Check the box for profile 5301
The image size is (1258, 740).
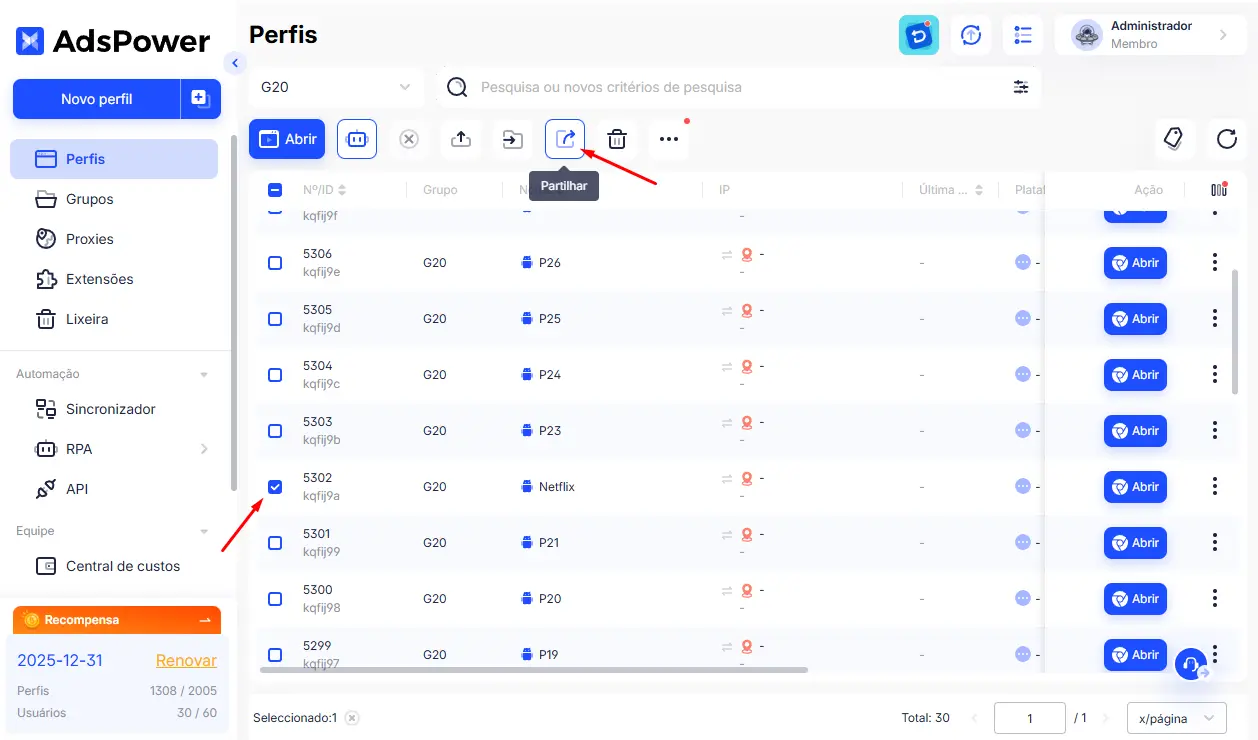pos(275,542)
